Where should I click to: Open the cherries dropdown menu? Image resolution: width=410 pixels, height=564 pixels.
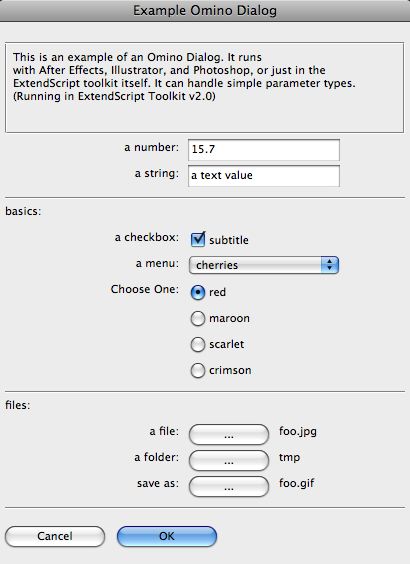tap(264, 265)
